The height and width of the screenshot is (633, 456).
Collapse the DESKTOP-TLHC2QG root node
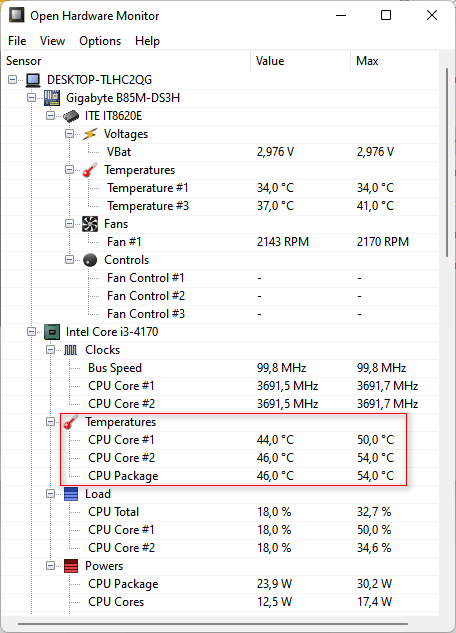click(13, 80)
